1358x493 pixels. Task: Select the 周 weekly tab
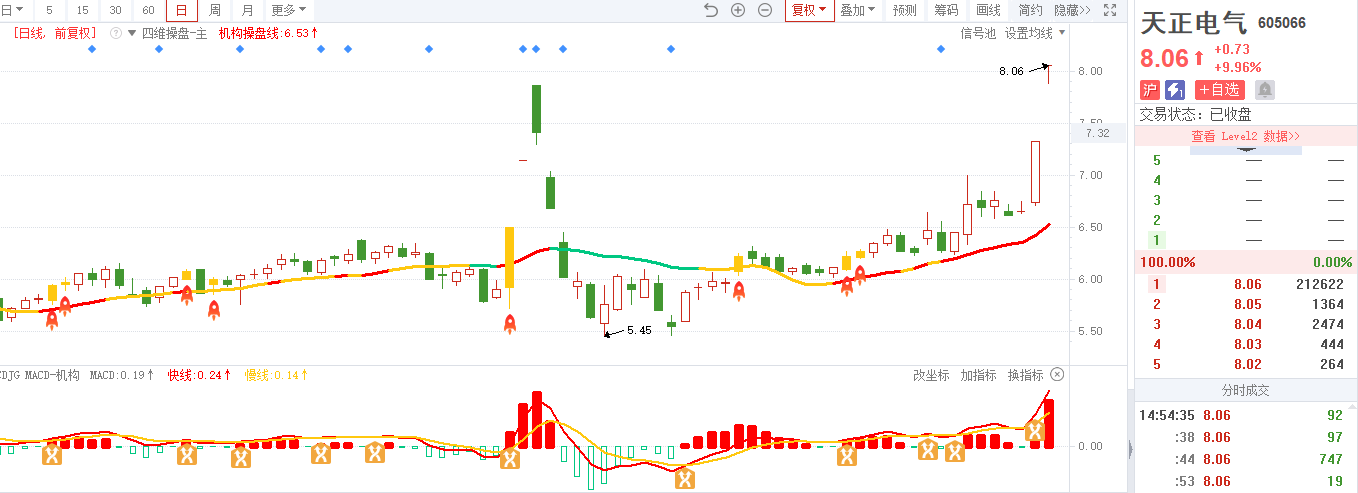214,10
